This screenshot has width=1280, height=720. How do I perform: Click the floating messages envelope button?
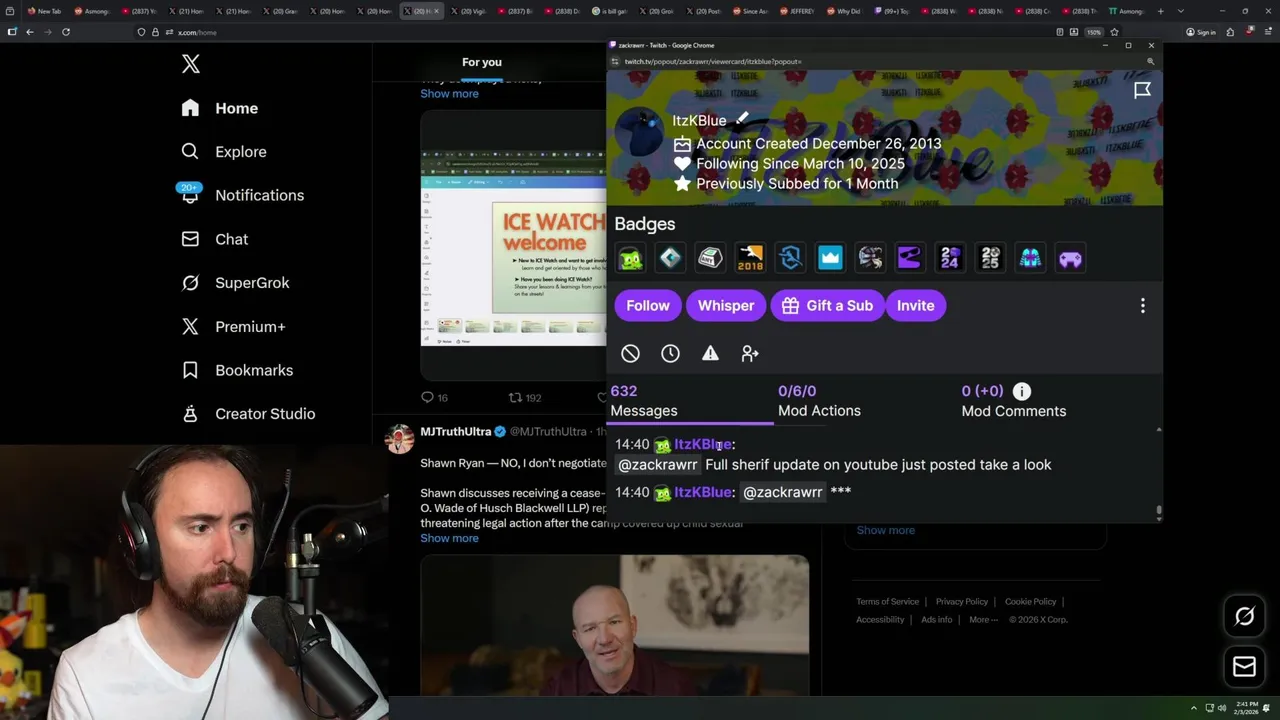point(1244,667)
